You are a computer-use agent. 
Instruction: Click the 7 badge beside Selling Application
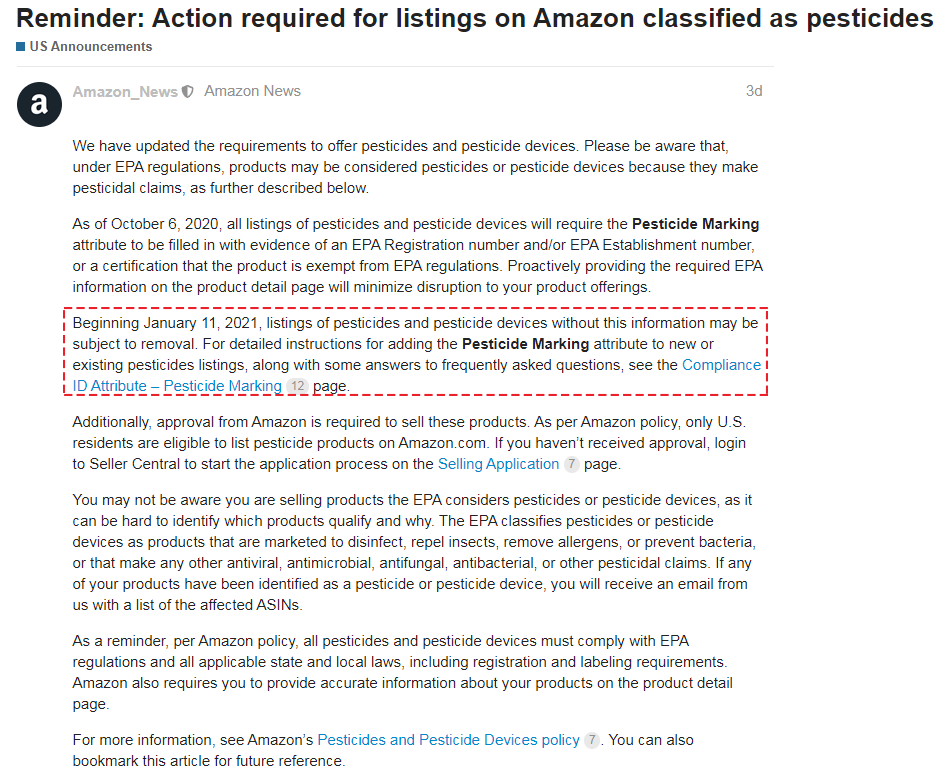click(x=571, y=464)
